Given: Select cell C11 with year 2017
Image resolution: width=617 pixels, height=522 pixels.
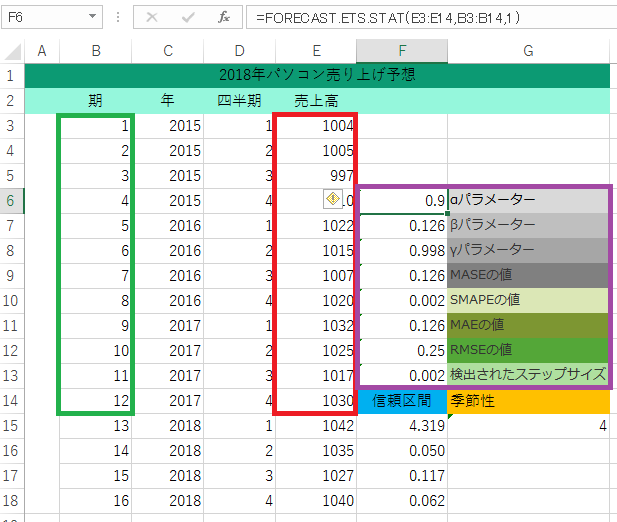Looking at the screenshot, I should tap(168, 326).
